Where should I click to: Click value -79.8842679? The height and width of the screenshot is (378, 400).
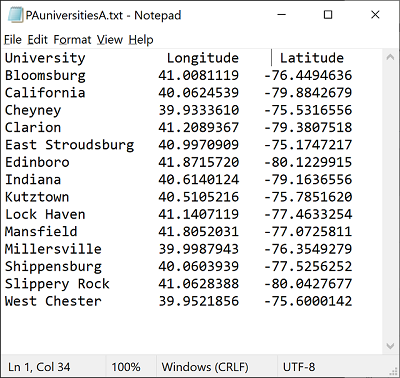[308, 93]
